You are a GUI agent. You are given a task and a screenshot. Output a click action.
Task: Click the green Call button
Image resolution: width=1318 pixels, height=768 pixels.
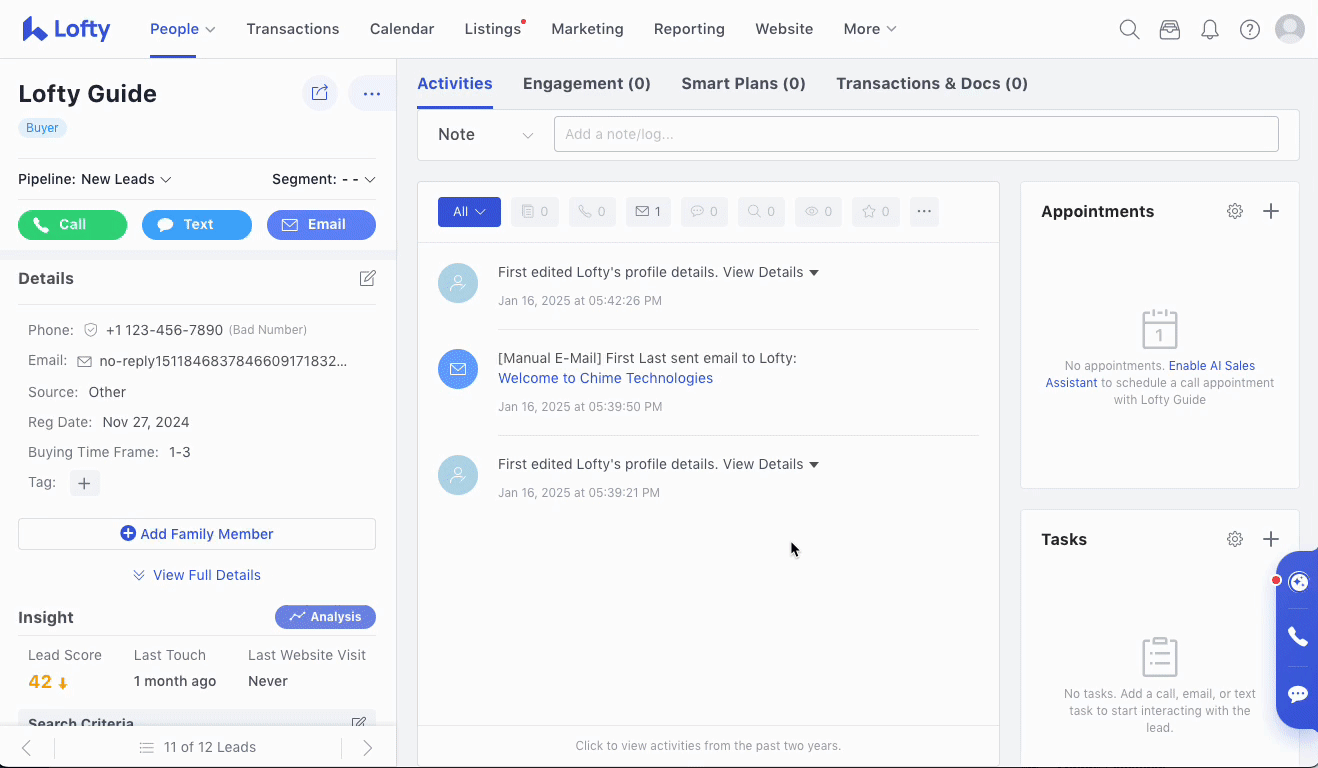point(73,225)
